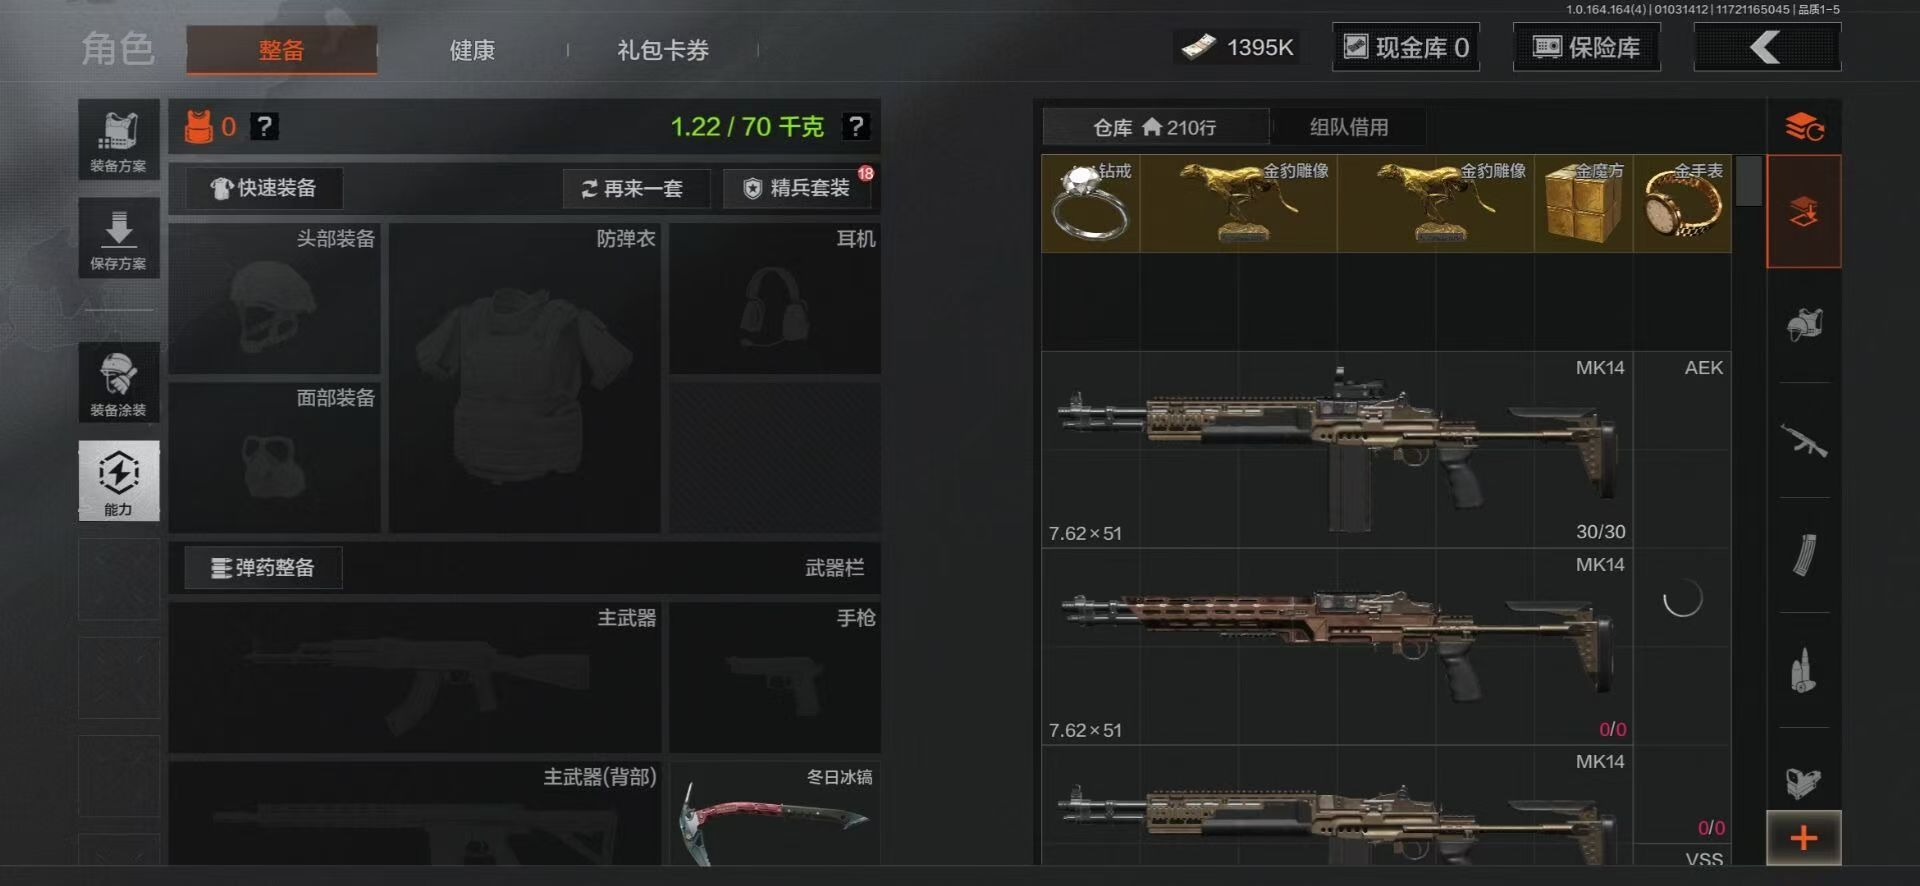Filter warehouse by magazine icon
1920x886 pixels.
pyautogui.click(x=1803, y=555)
